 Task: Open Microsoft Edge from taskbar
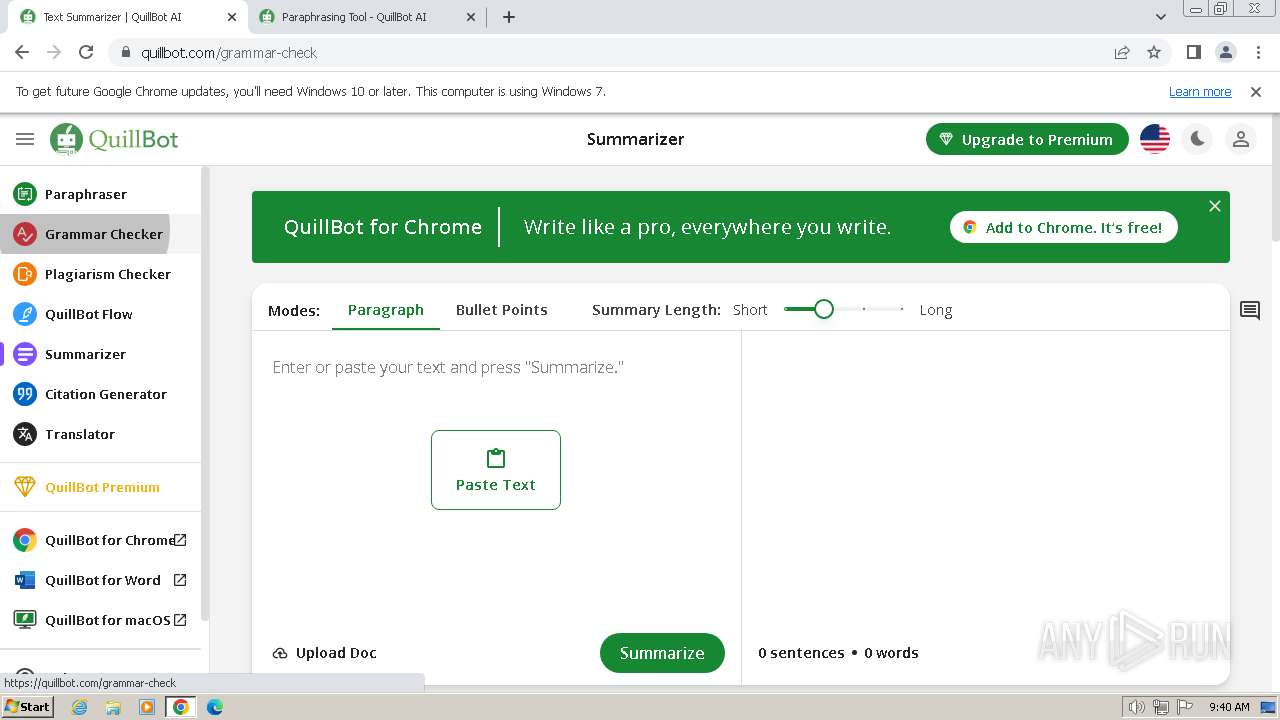[214, 707]
